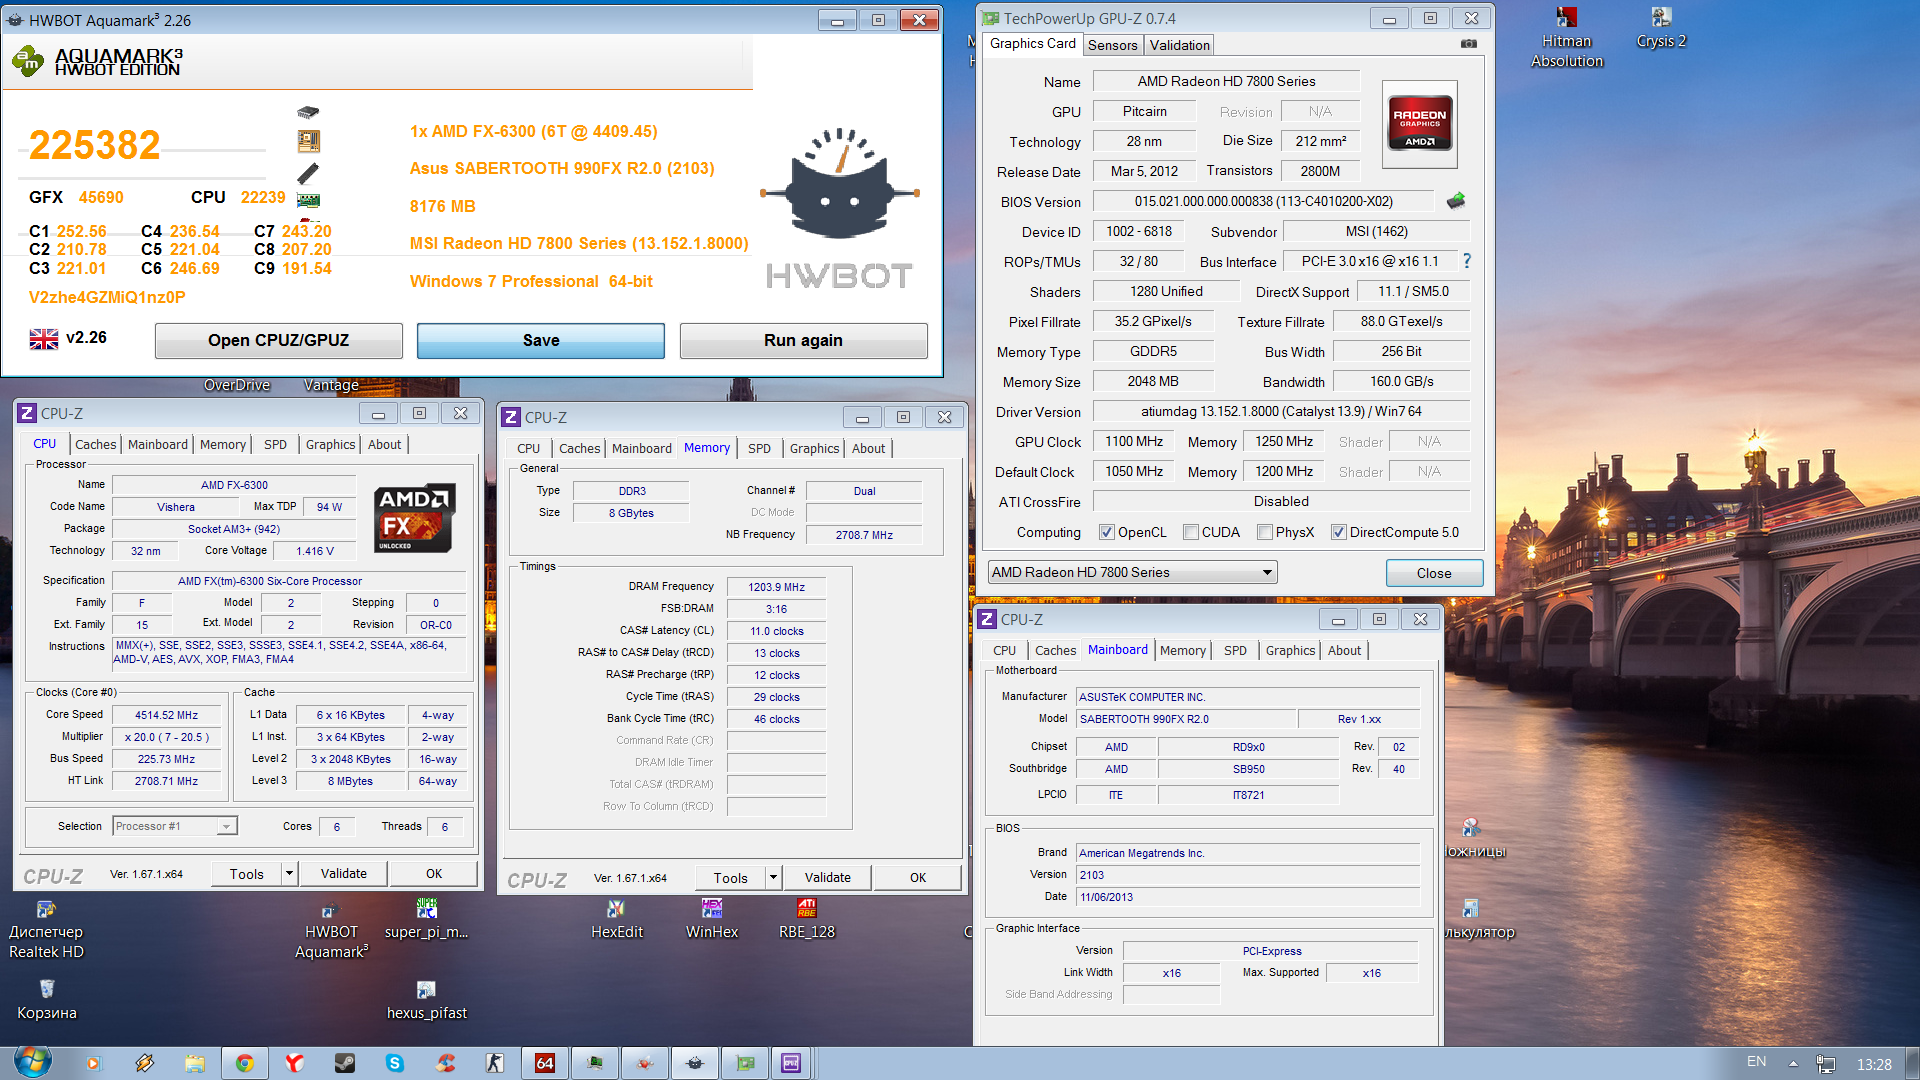Screen dimensions: 1920x1080
Task: Click the BIOS Version value 2103 in CPU-Z
Action: [1248, 875]
